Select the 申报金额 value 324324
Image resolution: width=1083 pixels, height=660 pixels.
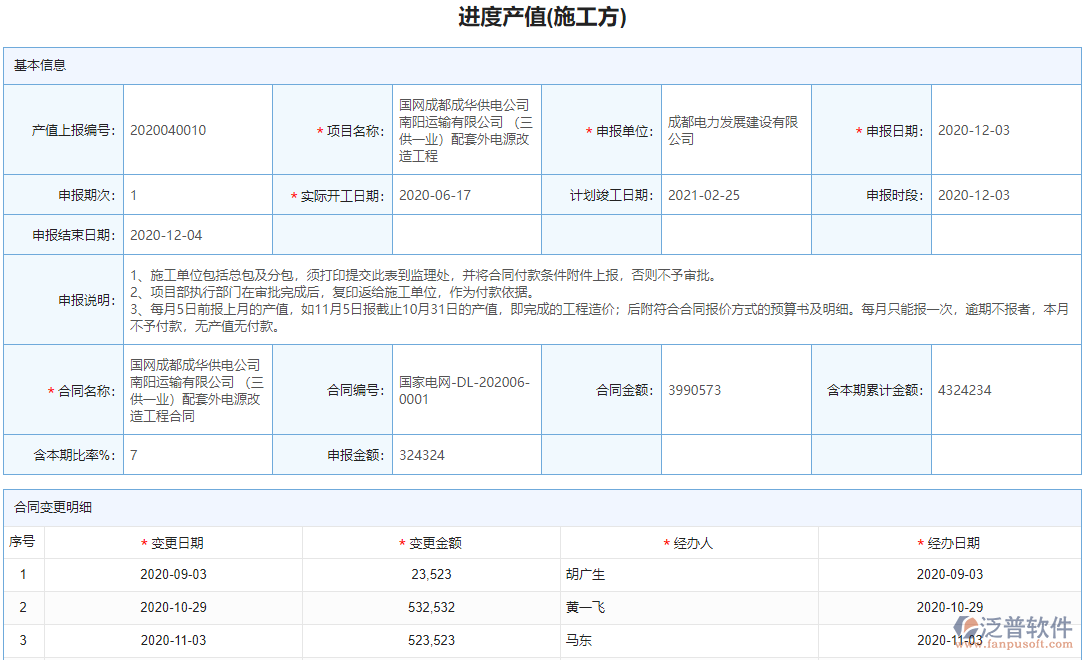pos(419,454)
